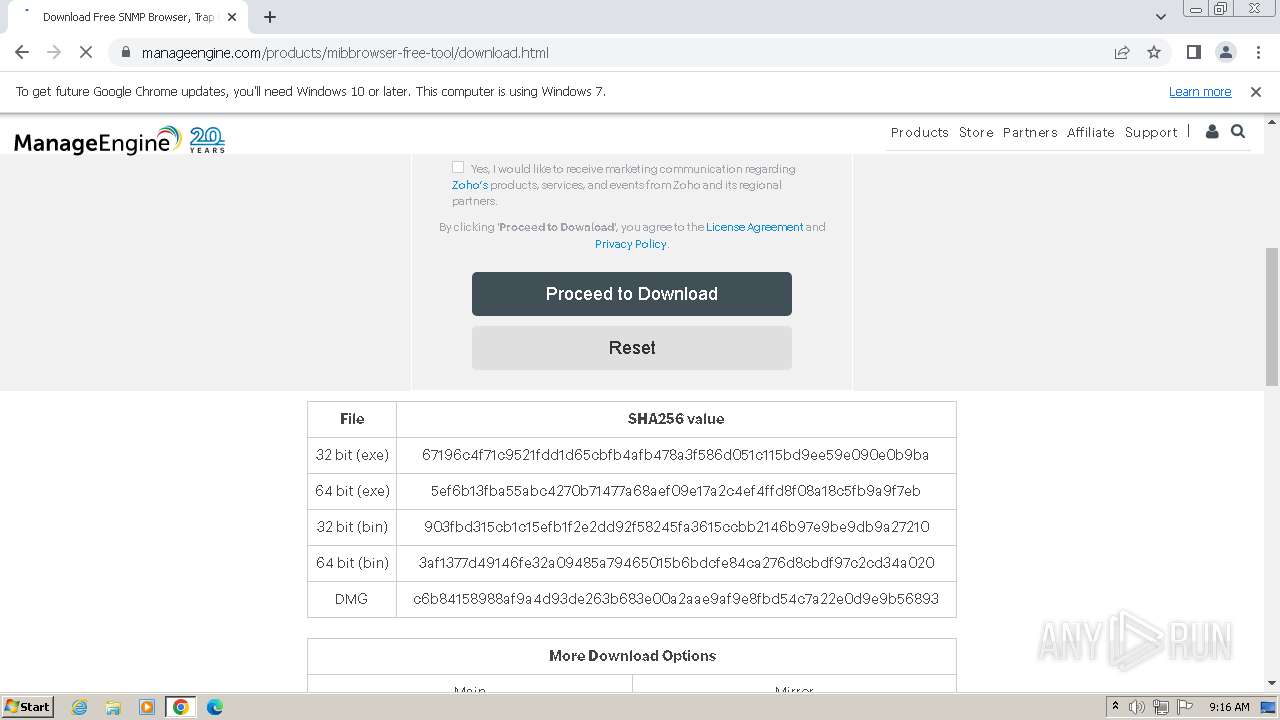
Task: Select the 32 bit (bin) SHA256 hash
Action: [x=676, y=527]
